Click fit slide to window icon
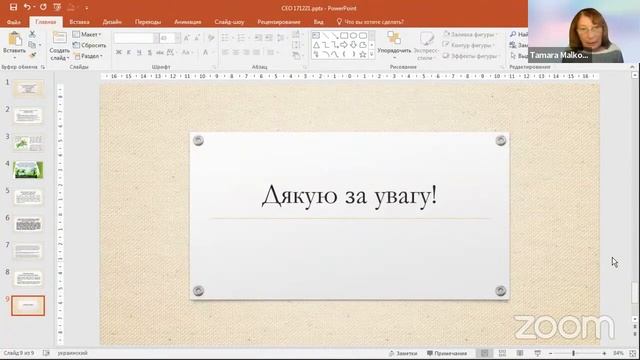This screenshot has height=360, width=640. pyautogui.click(x=633, y=353)
